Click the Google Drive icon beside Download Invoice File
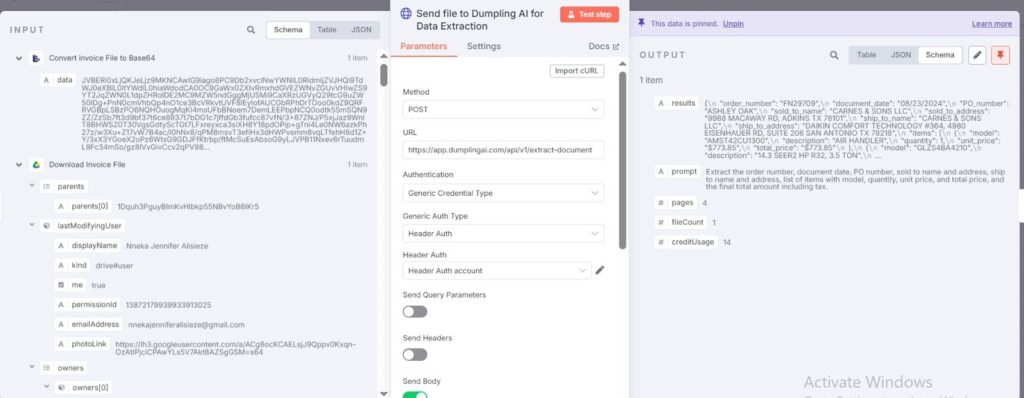 tap(37, 165)
